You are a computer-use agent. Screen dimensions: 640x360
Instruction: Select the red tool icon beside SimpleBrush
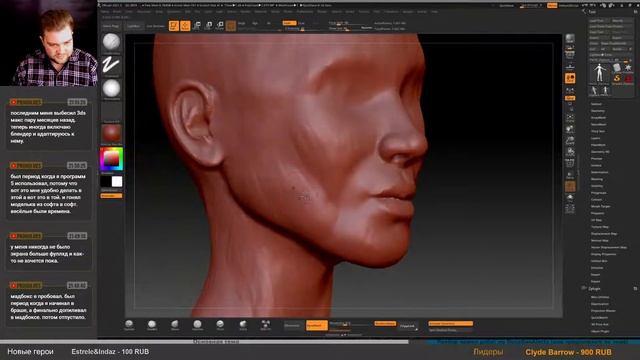[628, 78]
